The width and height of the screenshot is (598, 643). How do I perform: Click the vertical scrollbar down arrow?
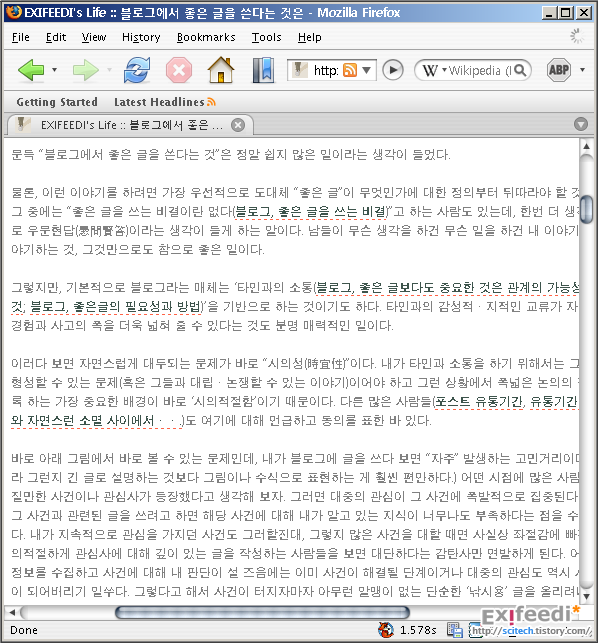click(587, 596)
